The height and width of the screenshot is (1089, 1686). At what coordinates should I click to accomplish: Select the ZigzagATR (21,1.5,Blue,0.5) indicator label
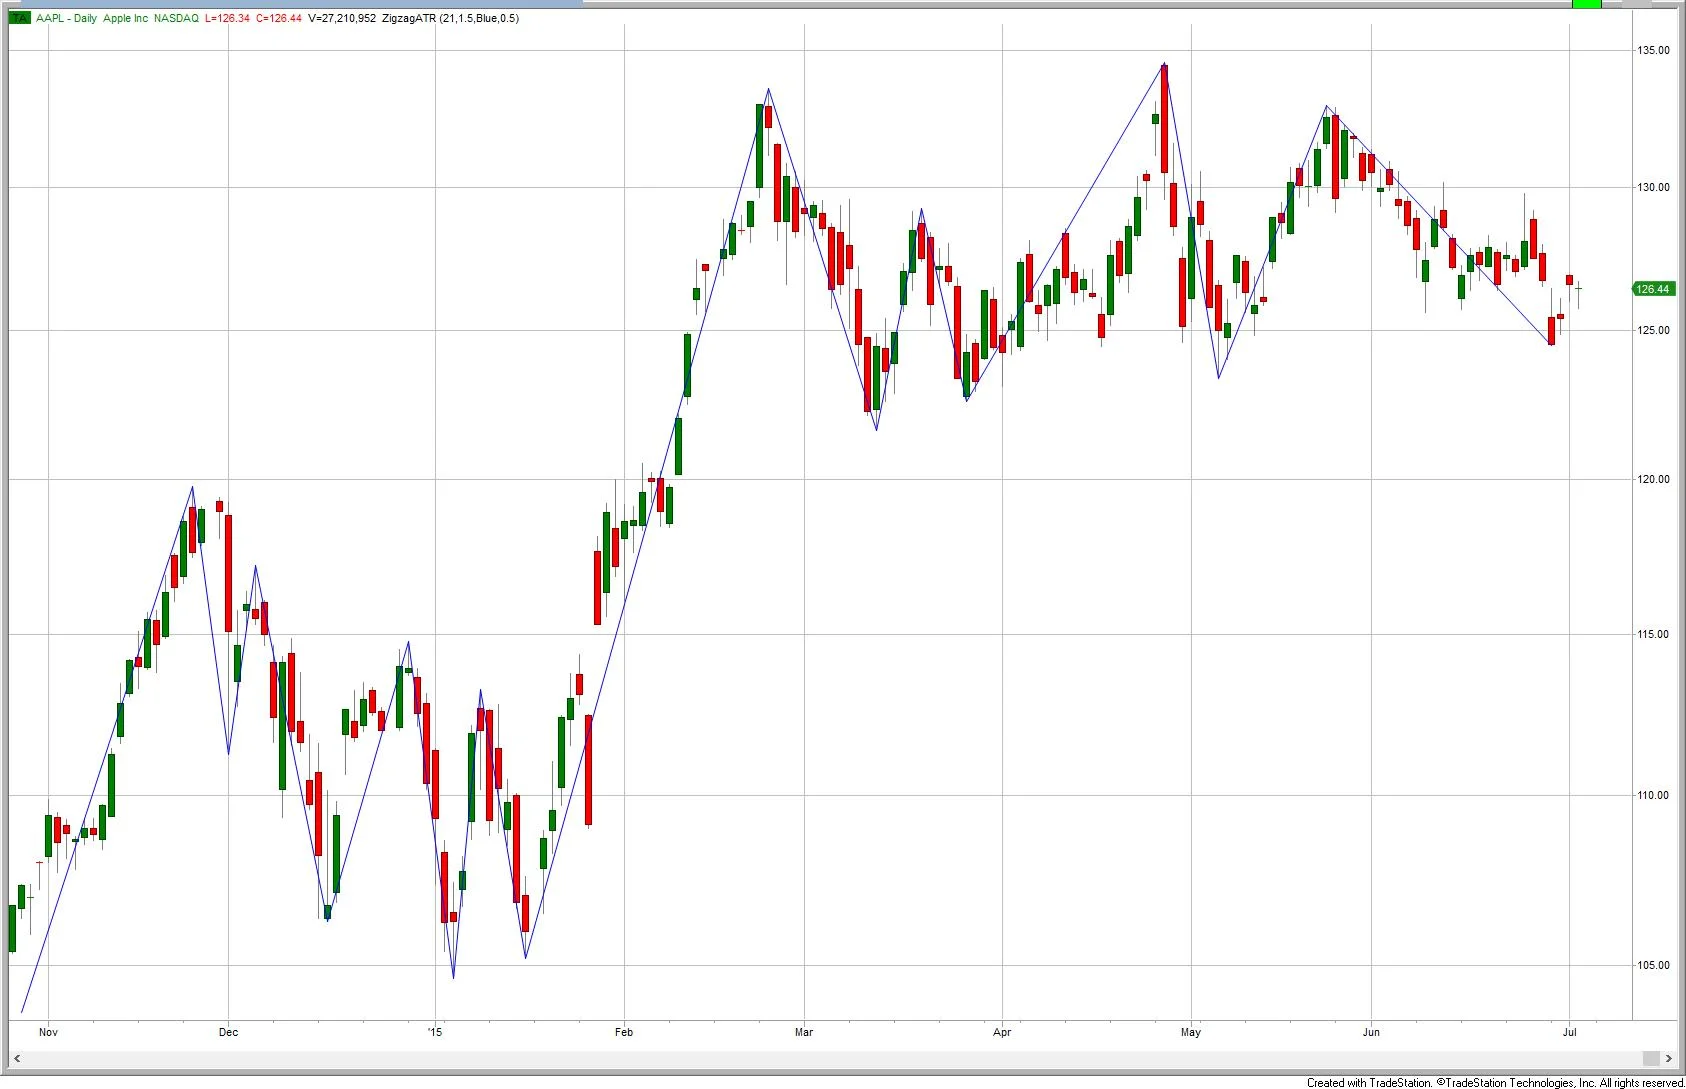coord(451,18)
